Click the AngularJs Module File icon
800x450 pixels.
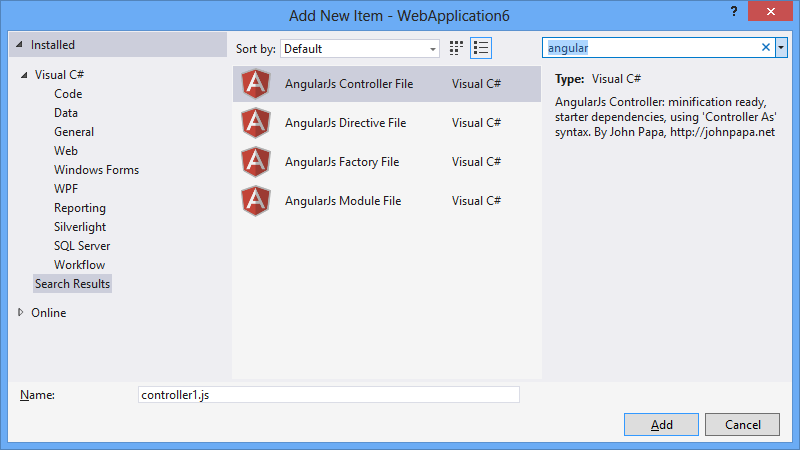coord(256,201)
